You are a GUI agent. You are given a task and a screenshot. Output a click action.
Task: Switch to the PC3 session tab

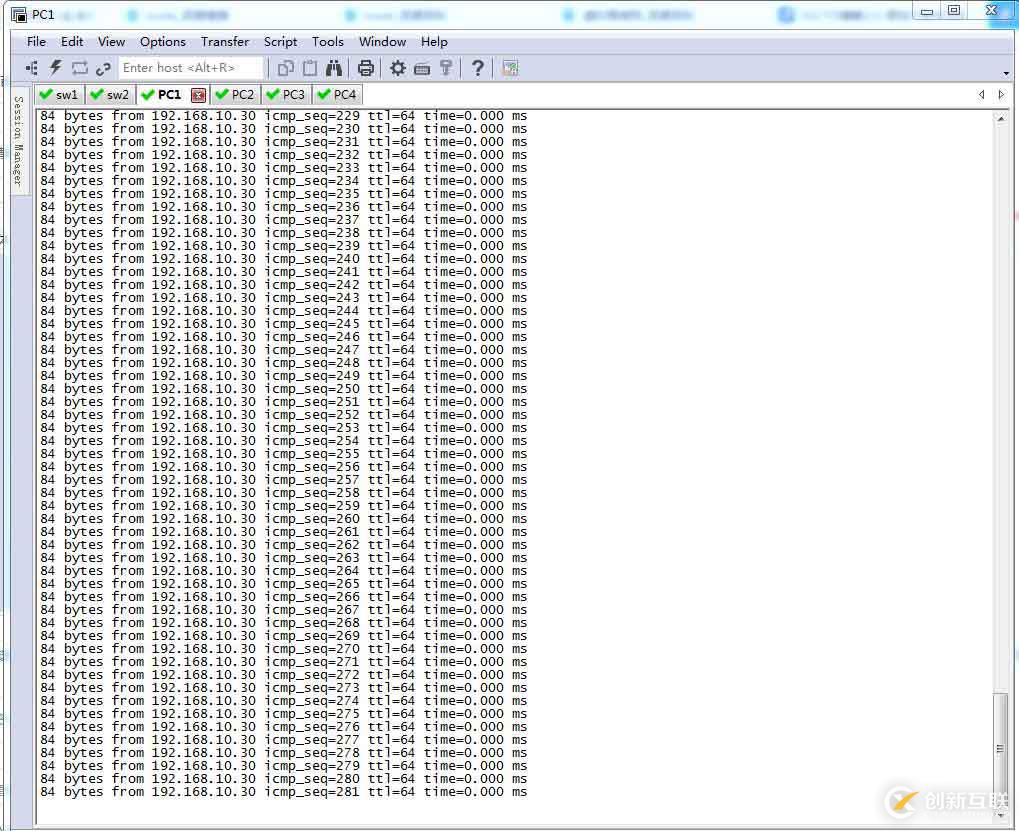[285, 95]
